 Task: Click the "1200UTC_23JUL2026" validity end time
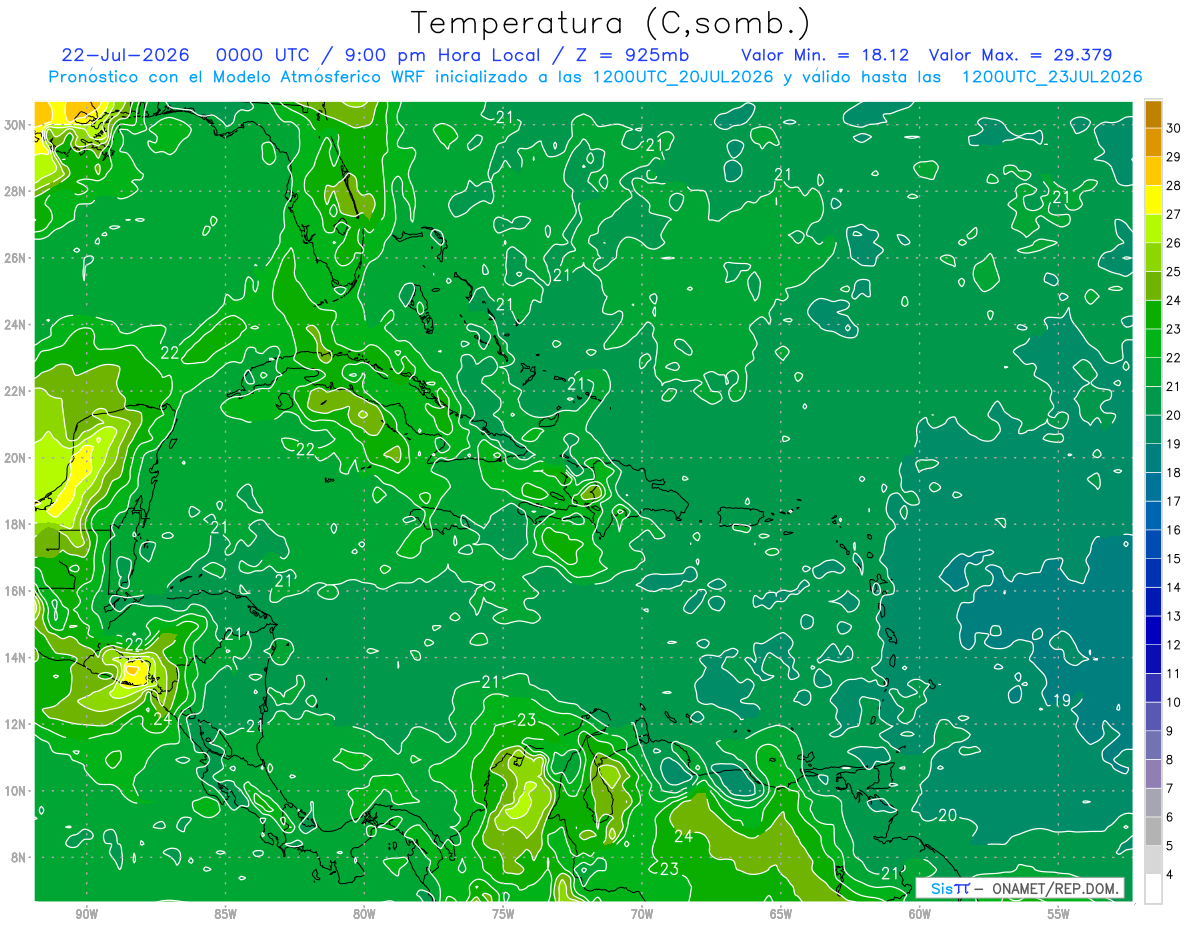click(1052, 77)
